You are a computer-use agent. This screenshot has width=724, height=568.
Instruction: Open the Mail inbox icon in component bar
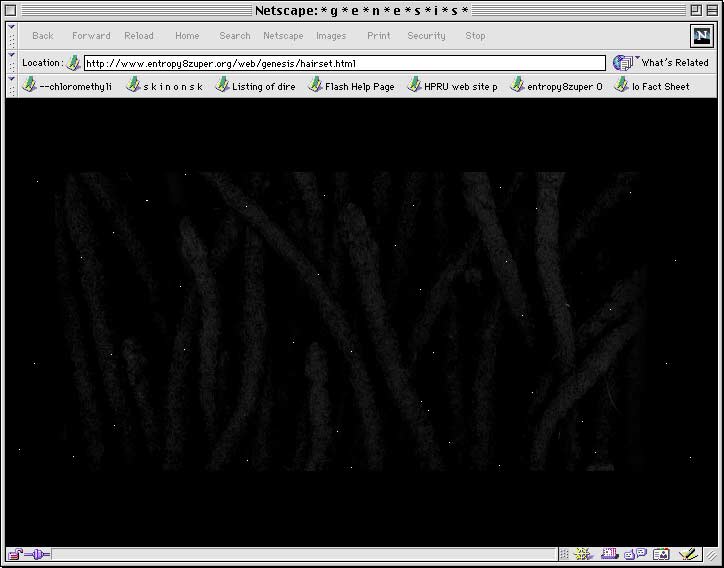[610, 554]
